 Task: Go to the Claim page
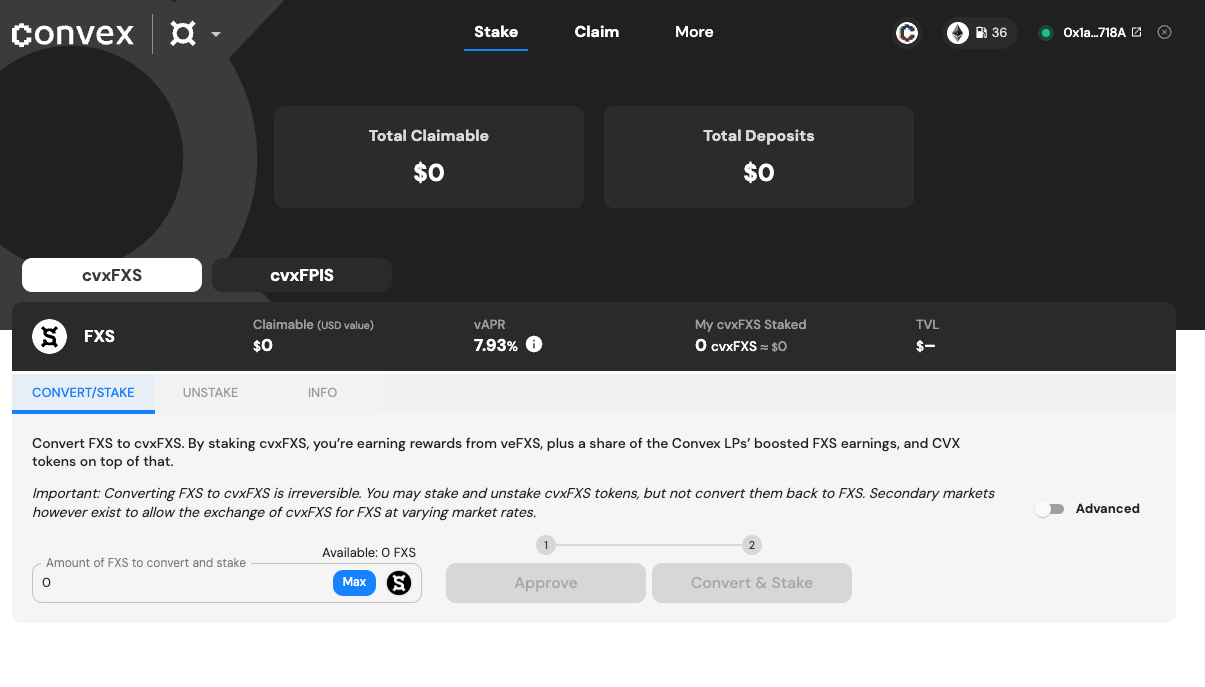click(x=596, y=32)
